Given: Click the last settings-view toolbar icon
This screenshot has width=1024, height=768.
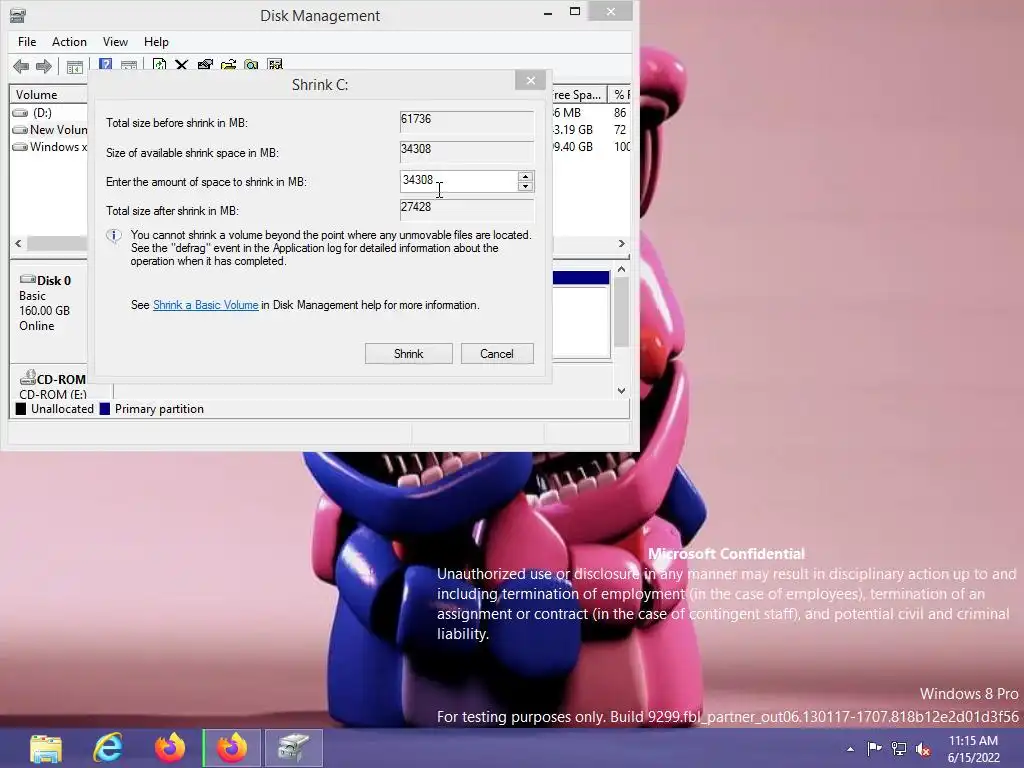Looking at the screenshot, I should [275, 64].
